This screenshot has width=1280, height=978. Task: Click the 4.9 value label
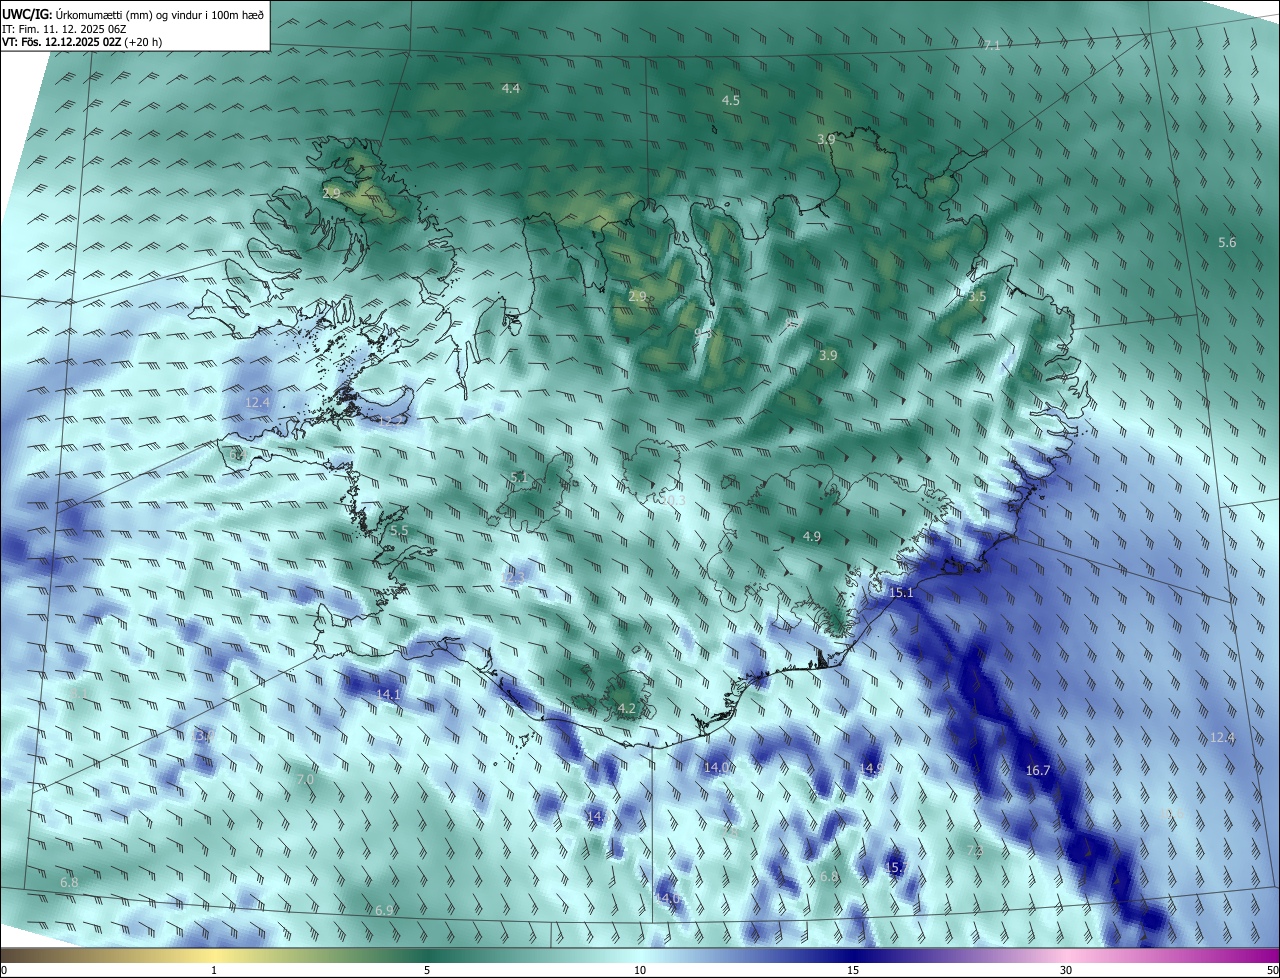pyautogui.click(x=812, y=537)
